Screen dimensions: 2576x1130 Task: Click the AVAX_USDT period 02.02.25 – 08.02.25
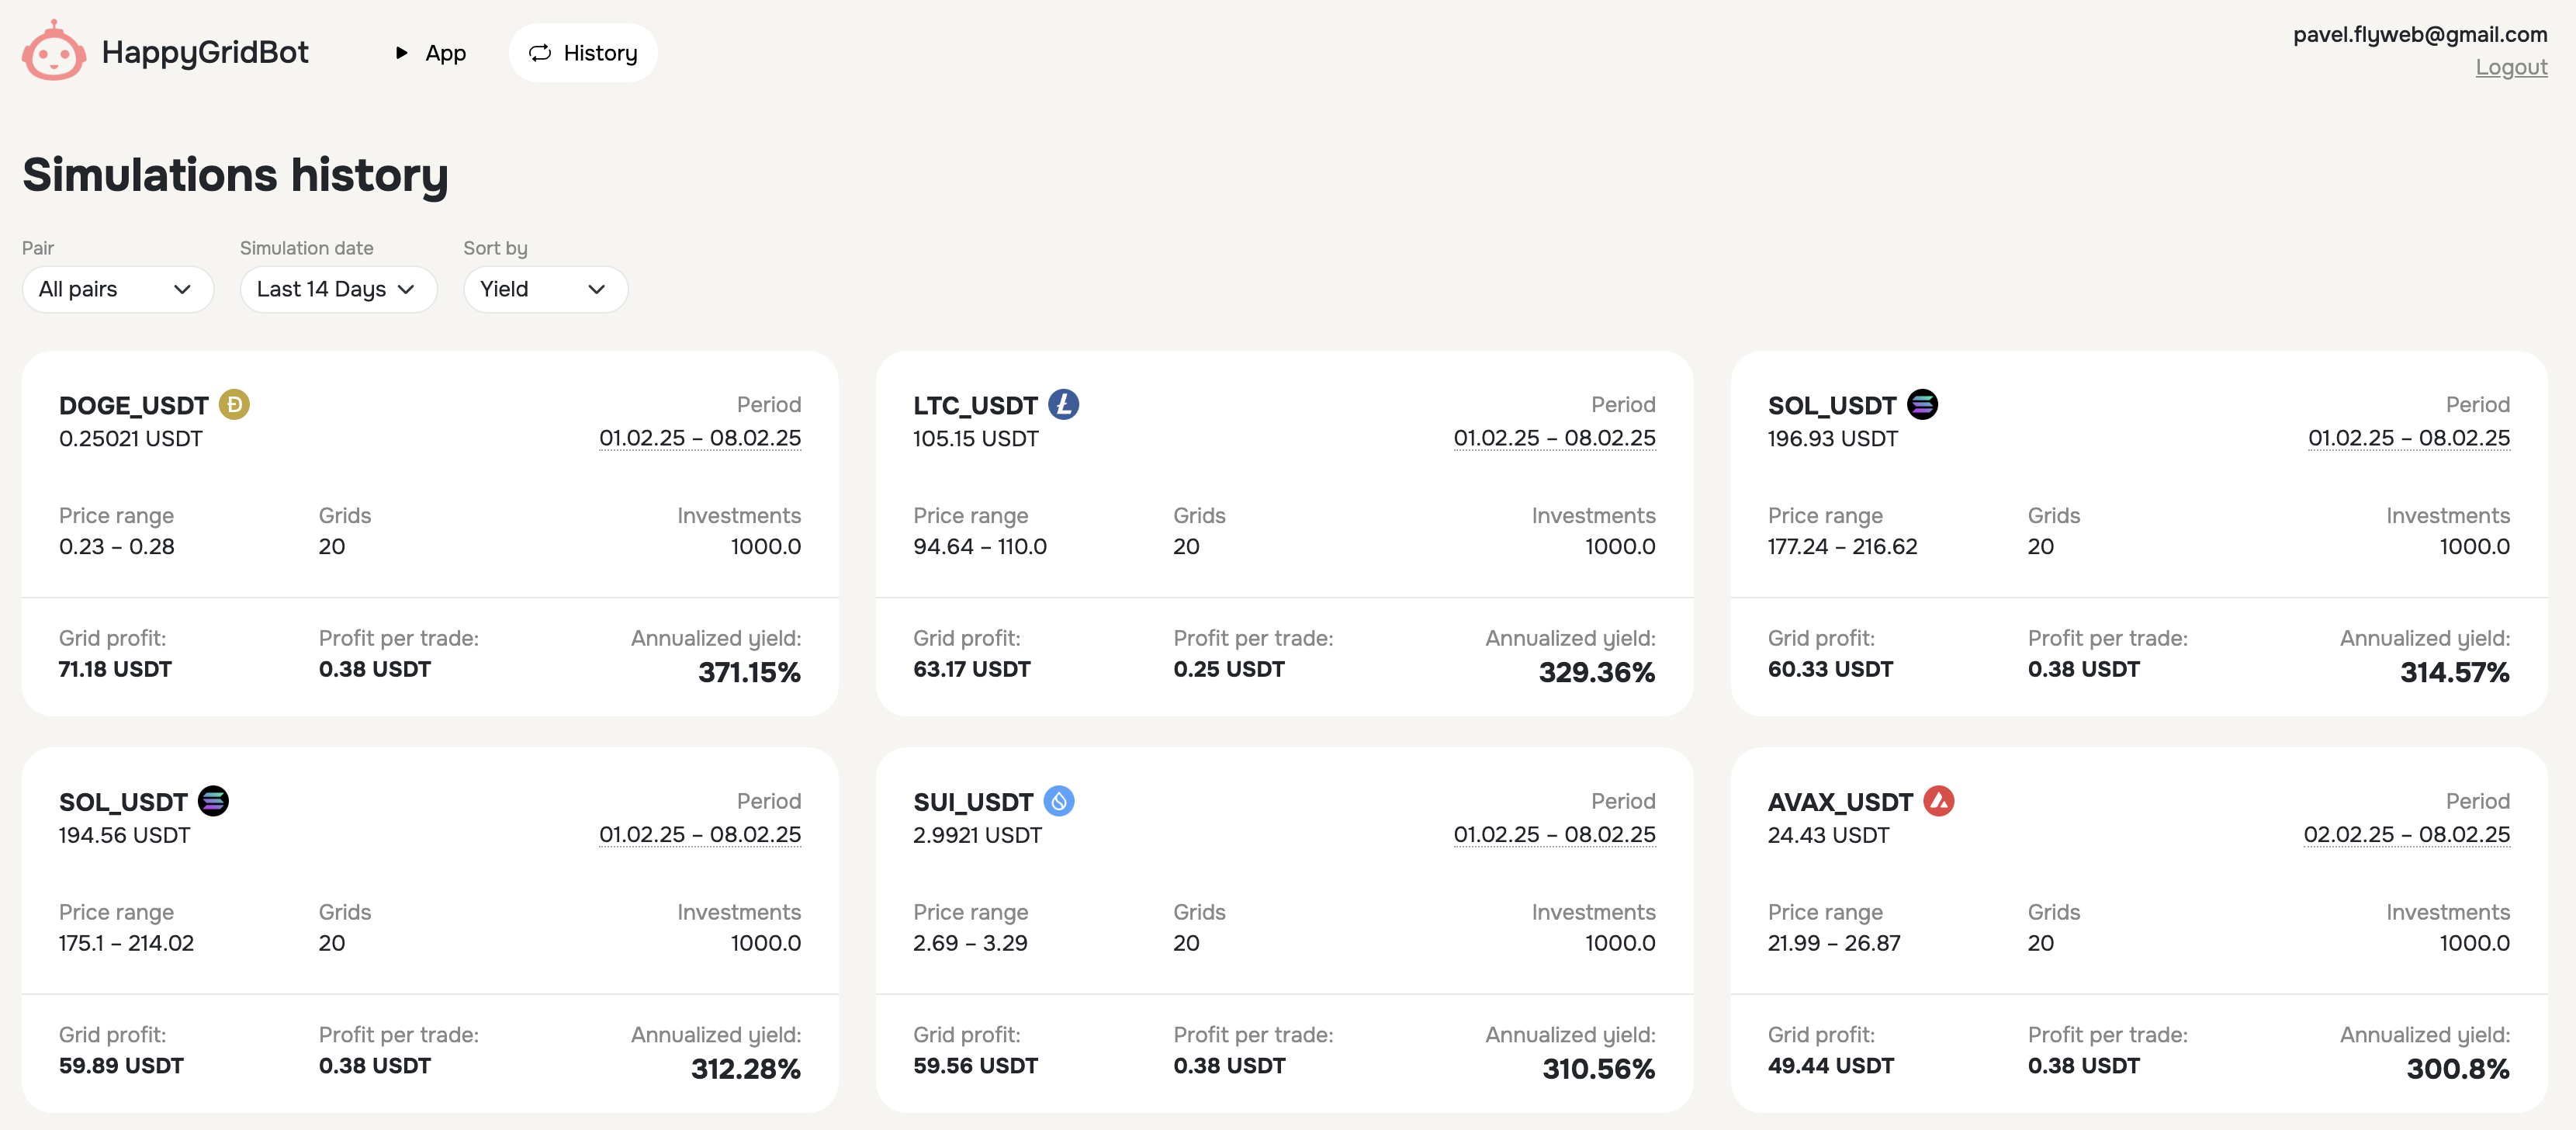(x=2405, y=834)
